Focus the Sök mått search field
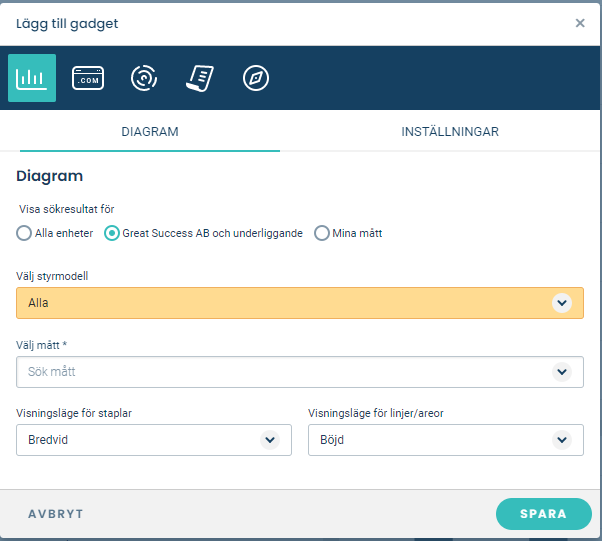The image size is (602, 541). [300, 372]
